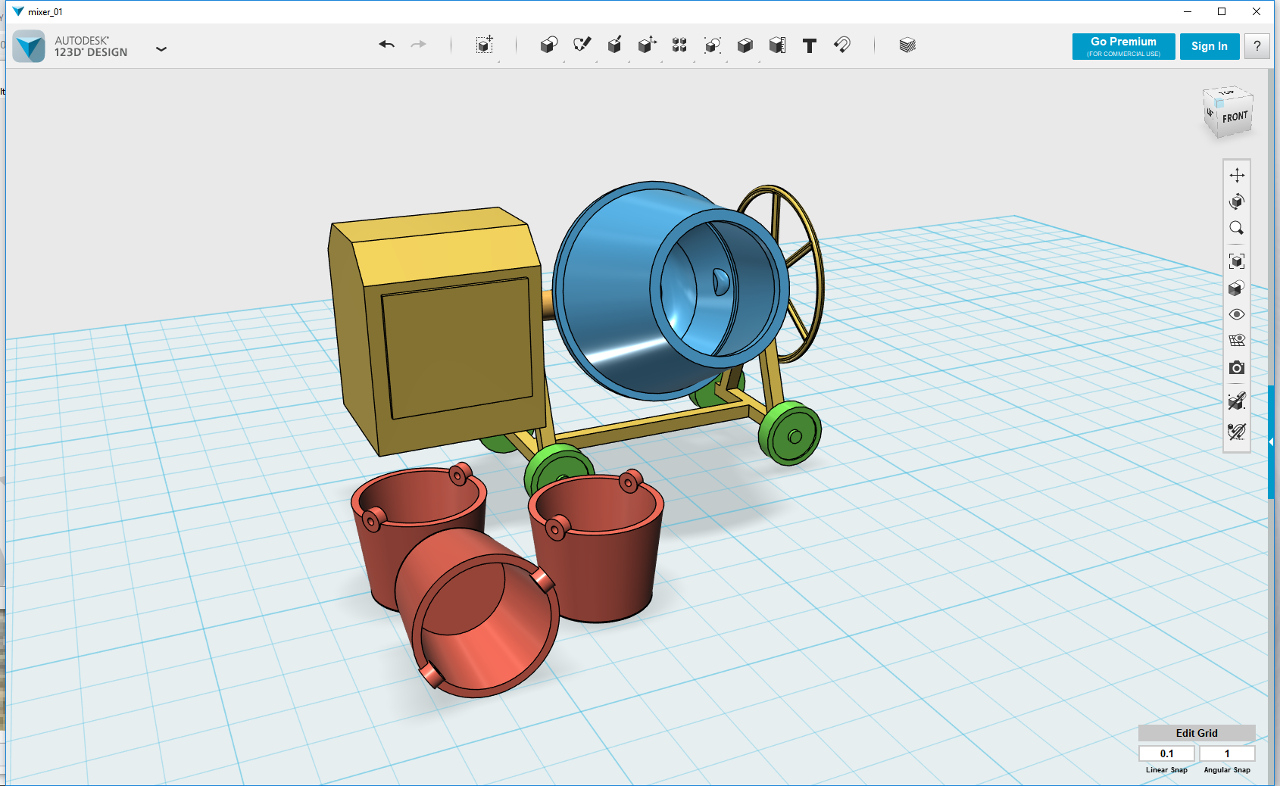Toggle snapping while moving objects
Viewport: 1280px width, 786px height.
coord(1237,401)
